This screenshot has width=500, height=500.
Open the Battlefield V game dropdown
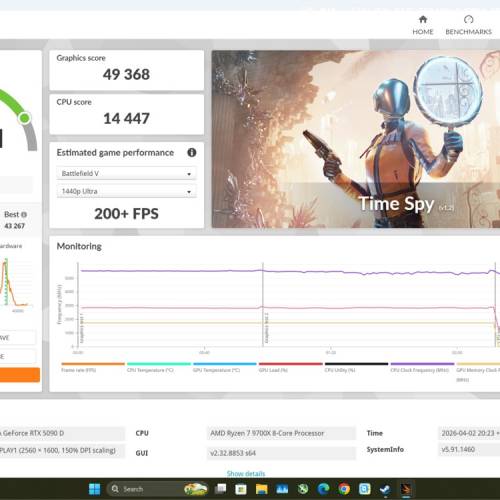click(126, 173)
